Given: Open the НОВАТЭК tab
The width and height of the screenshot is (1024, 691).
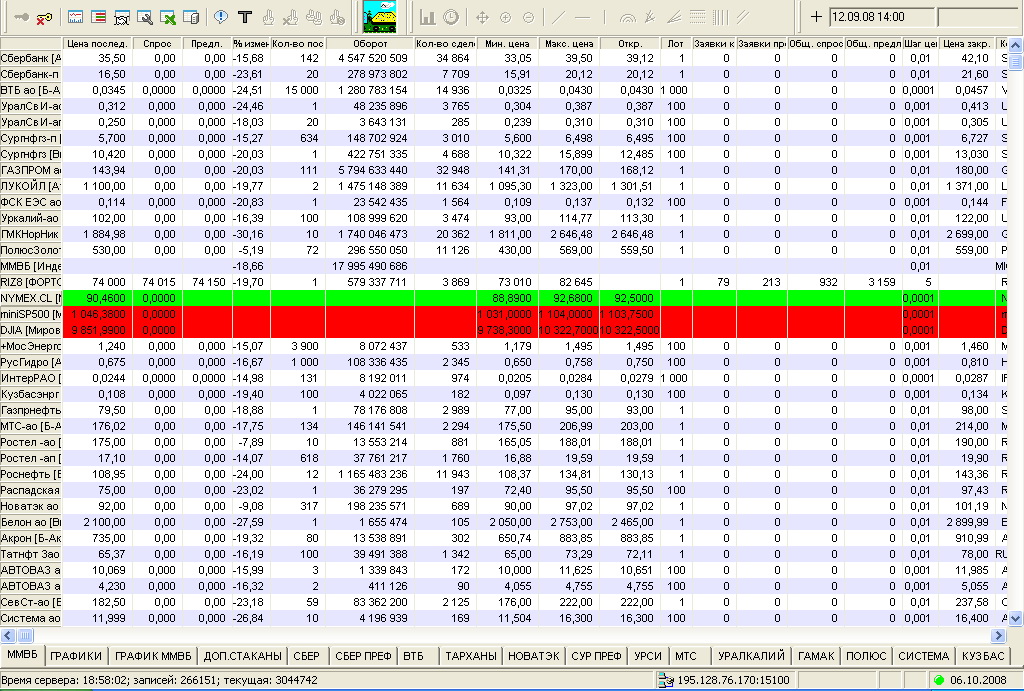Looking at the screenshot, I should tap(534, 656).
